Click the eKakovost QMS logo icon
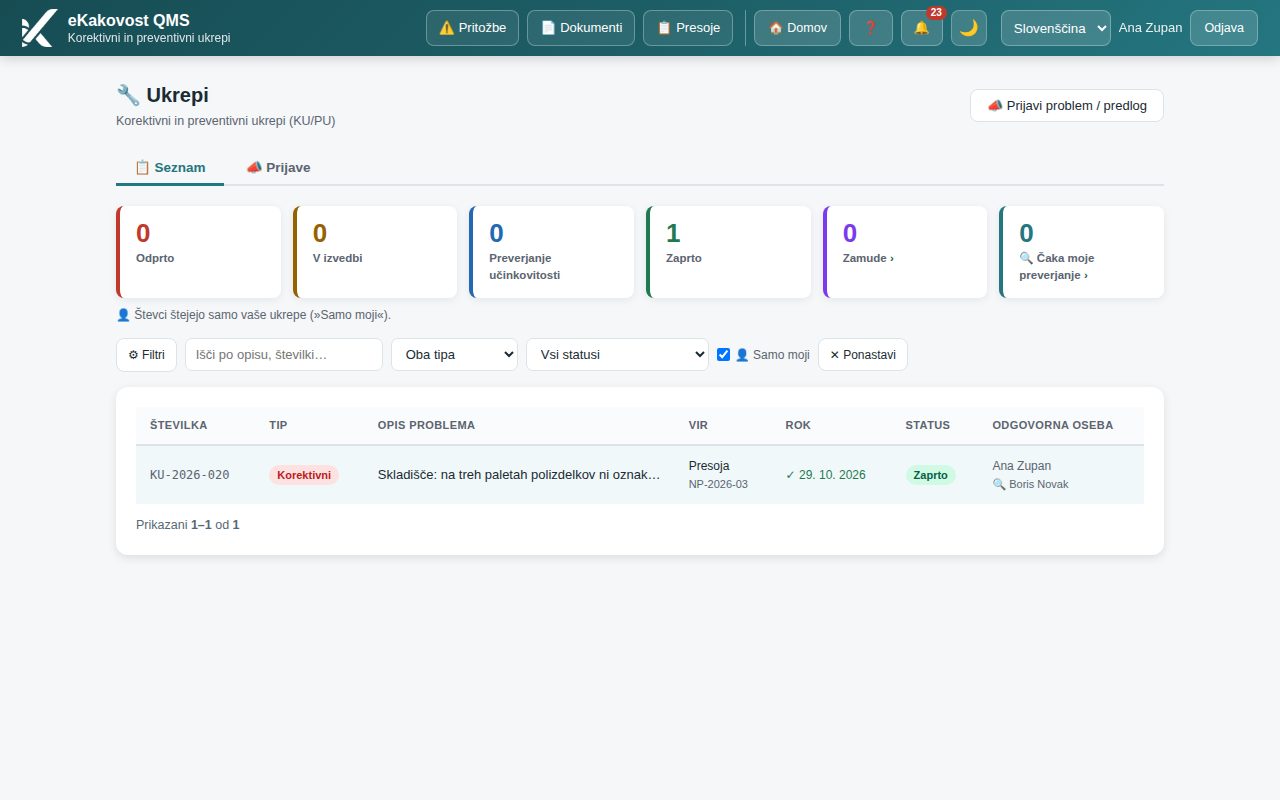Screen dimensions: 1280x800 click(x=38, y=28)
